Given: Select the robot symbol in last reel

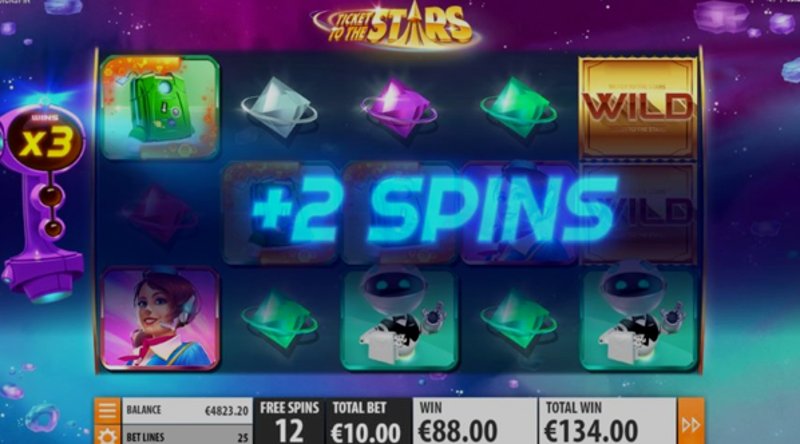Looking at the screenshot, I should click(x=638, y=319).
